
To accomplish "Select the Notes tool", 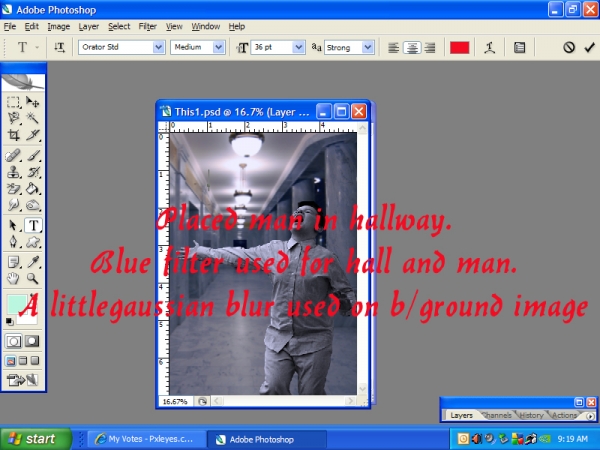I will (13, 262).
